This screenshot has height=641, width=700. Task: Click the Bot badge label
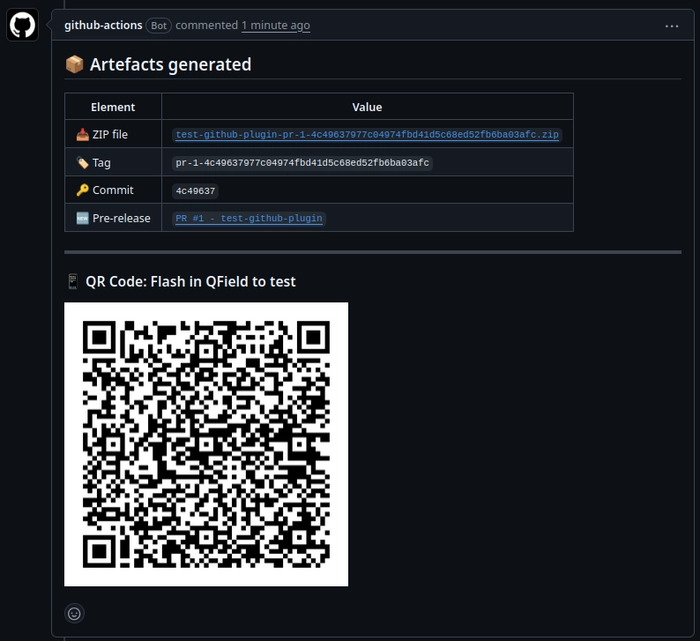(158, 25)
